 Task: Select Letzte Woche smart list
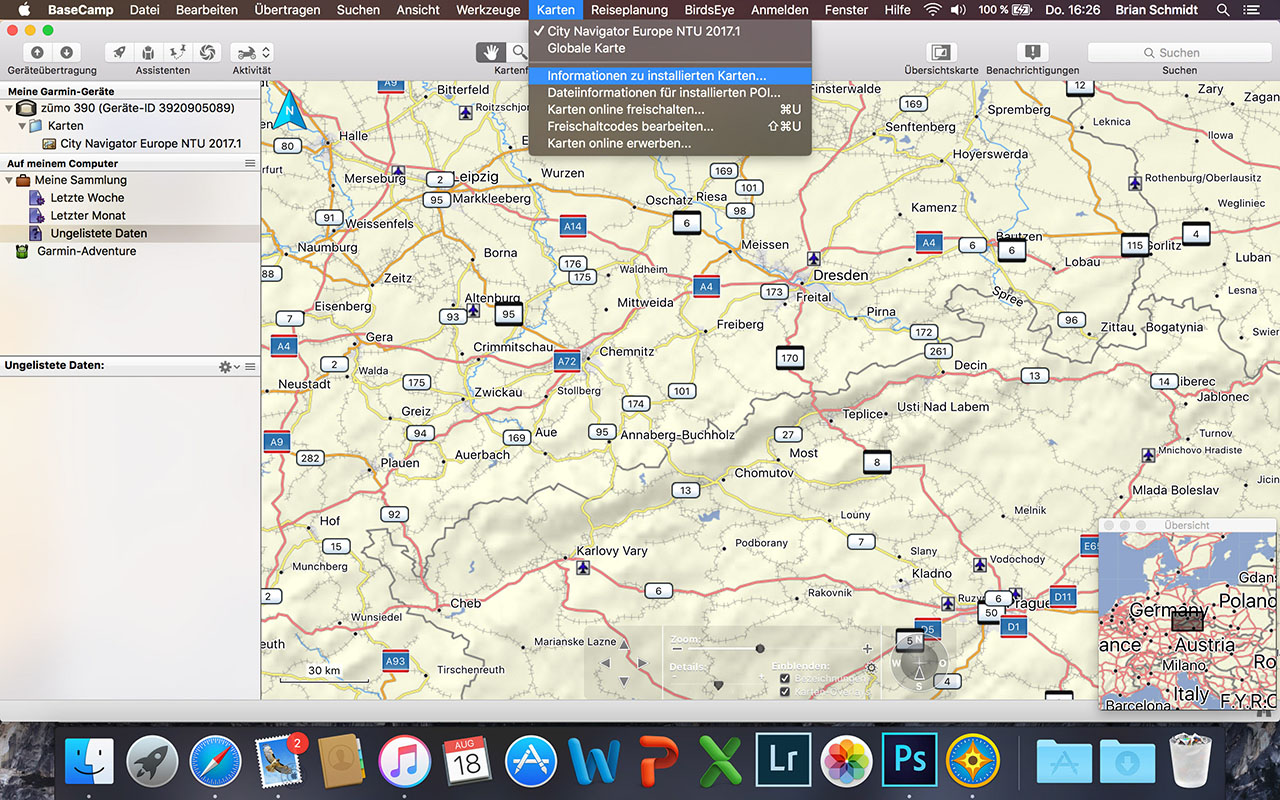pyautogui.click(x=87, y=198)
